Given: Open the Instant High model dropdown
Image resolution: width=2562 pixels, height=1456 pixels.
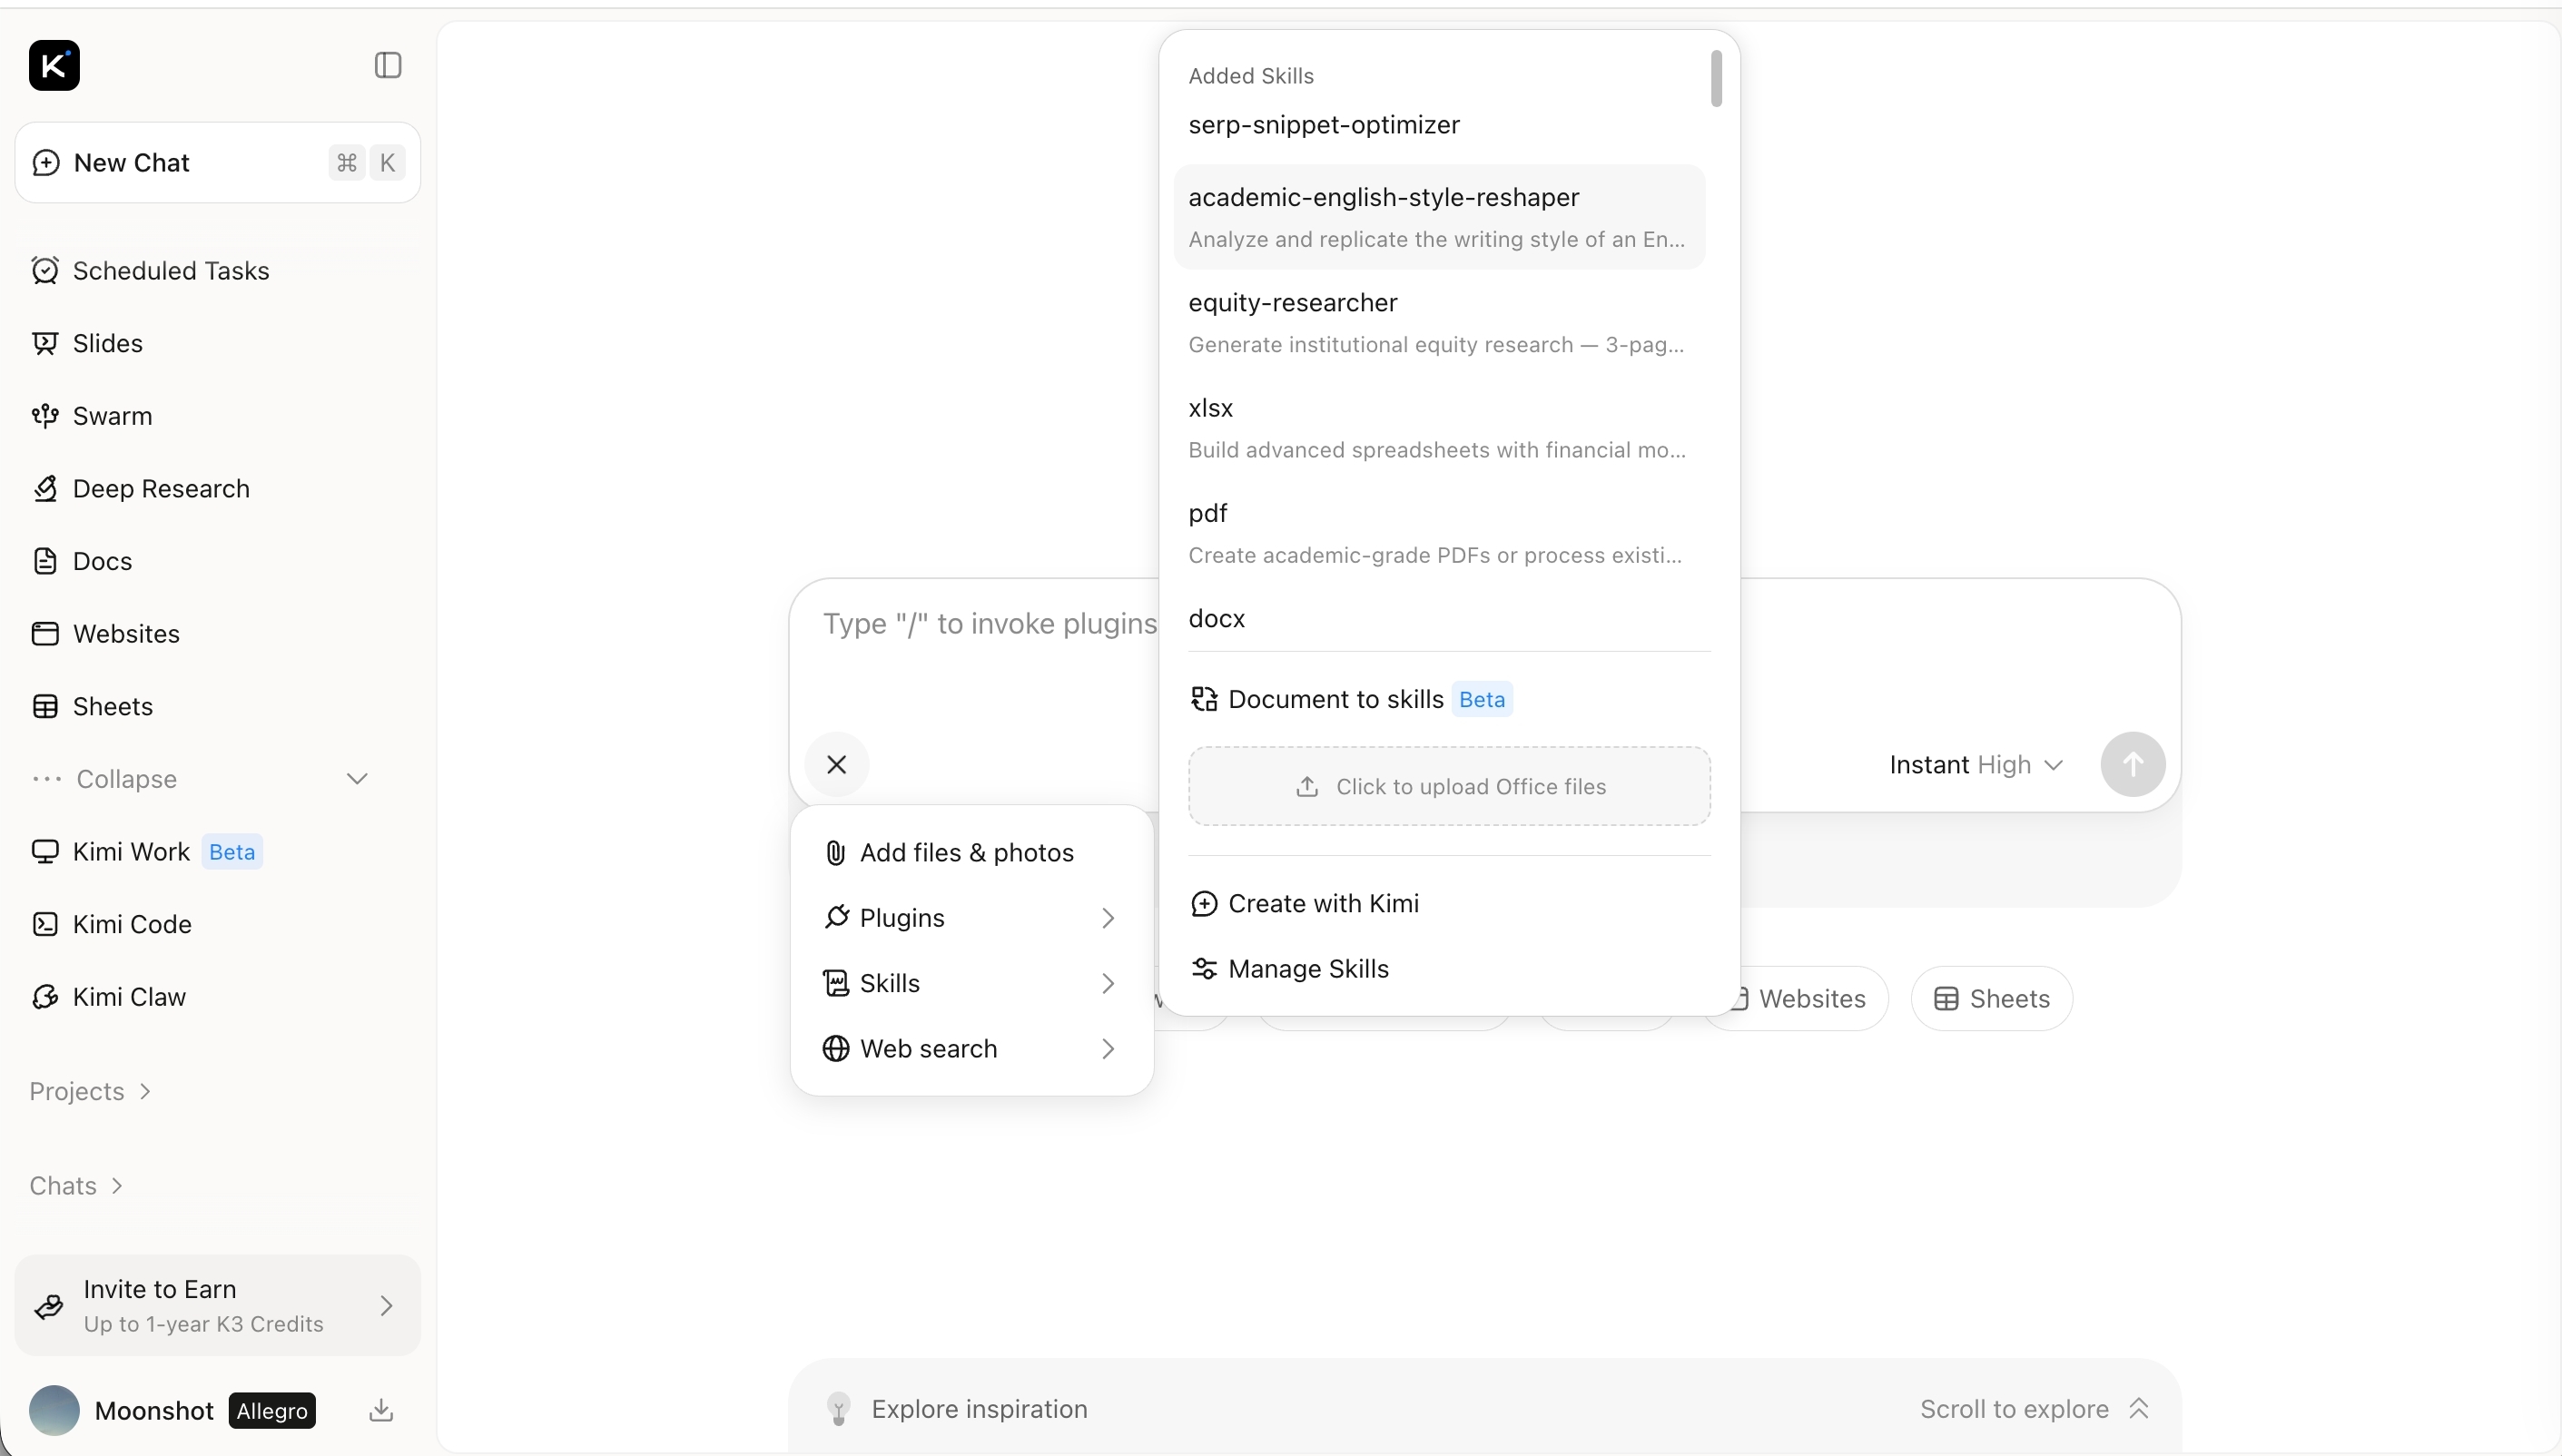Looking at the screenshot, I should point(1977,765).
